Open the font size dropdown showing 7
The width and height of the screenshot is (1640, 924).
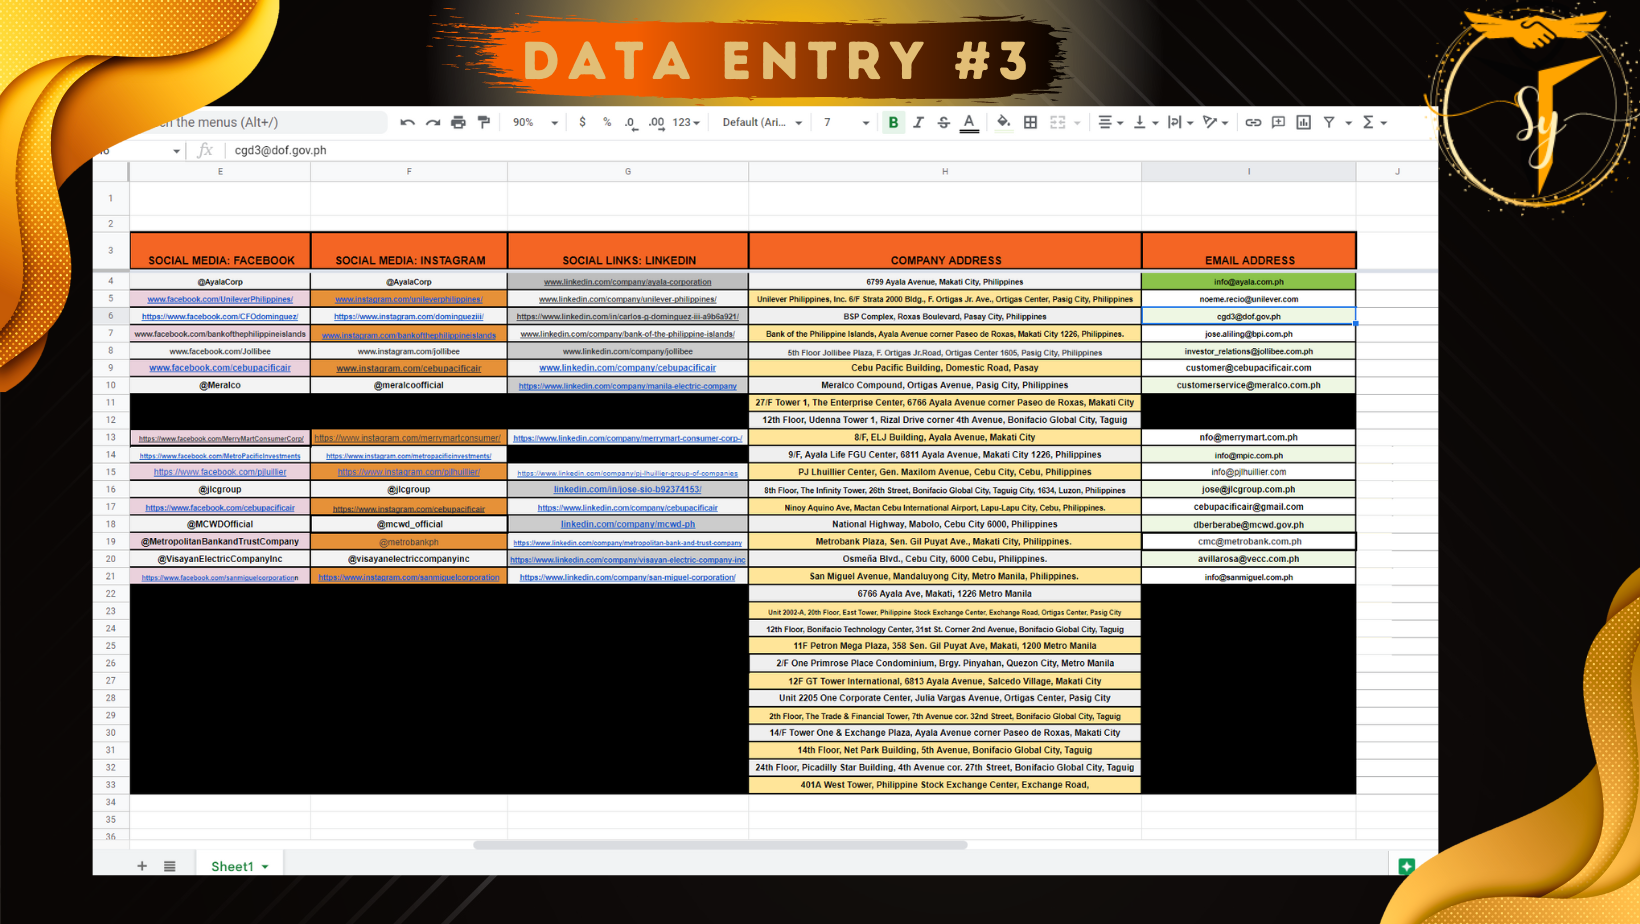pos(846,122)
